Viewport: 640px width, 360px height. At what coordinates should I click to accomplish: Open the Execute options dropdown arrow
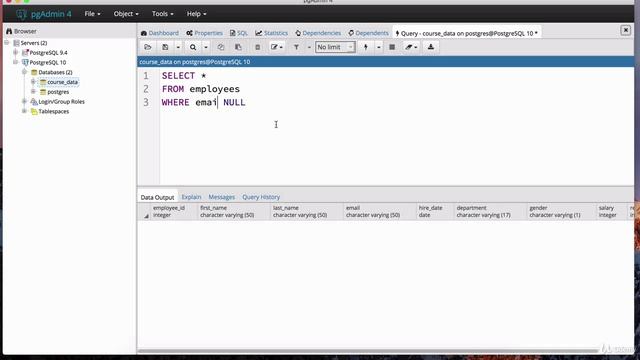tap(378, 47)
